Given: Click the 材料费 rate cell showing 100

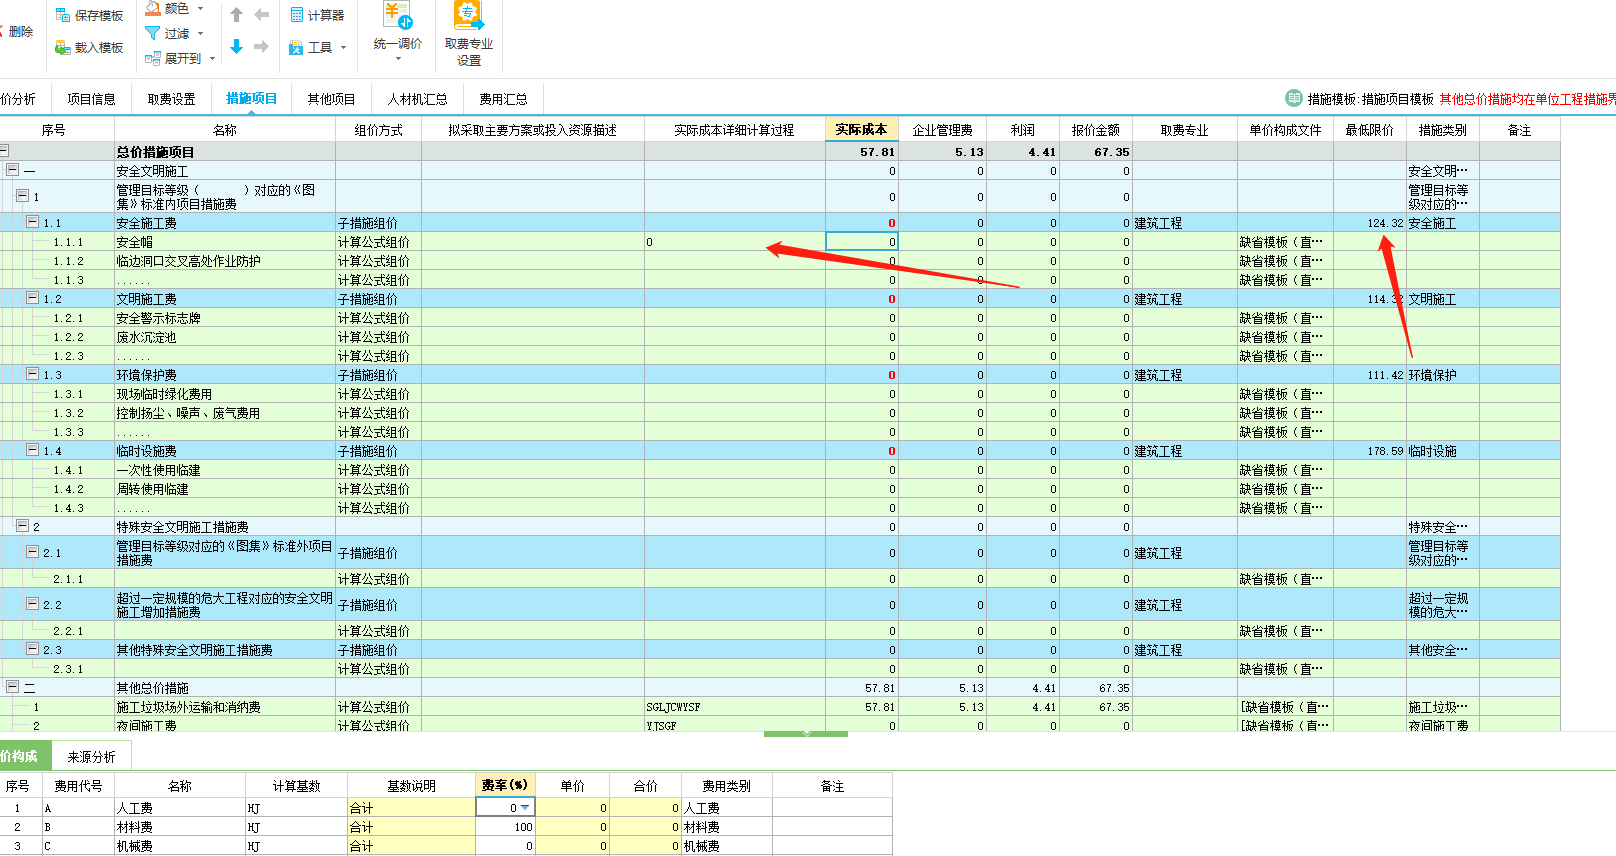Looking at the screenshot, I should (505, 826).
